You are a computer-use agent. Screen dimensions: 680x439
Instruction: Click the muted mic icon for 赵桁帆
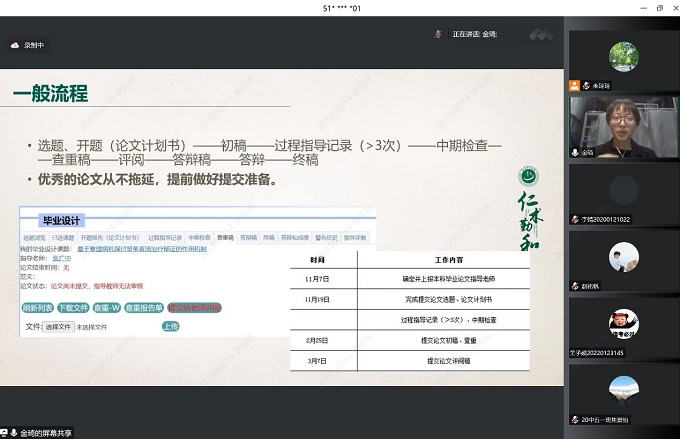tap(574, 285)
